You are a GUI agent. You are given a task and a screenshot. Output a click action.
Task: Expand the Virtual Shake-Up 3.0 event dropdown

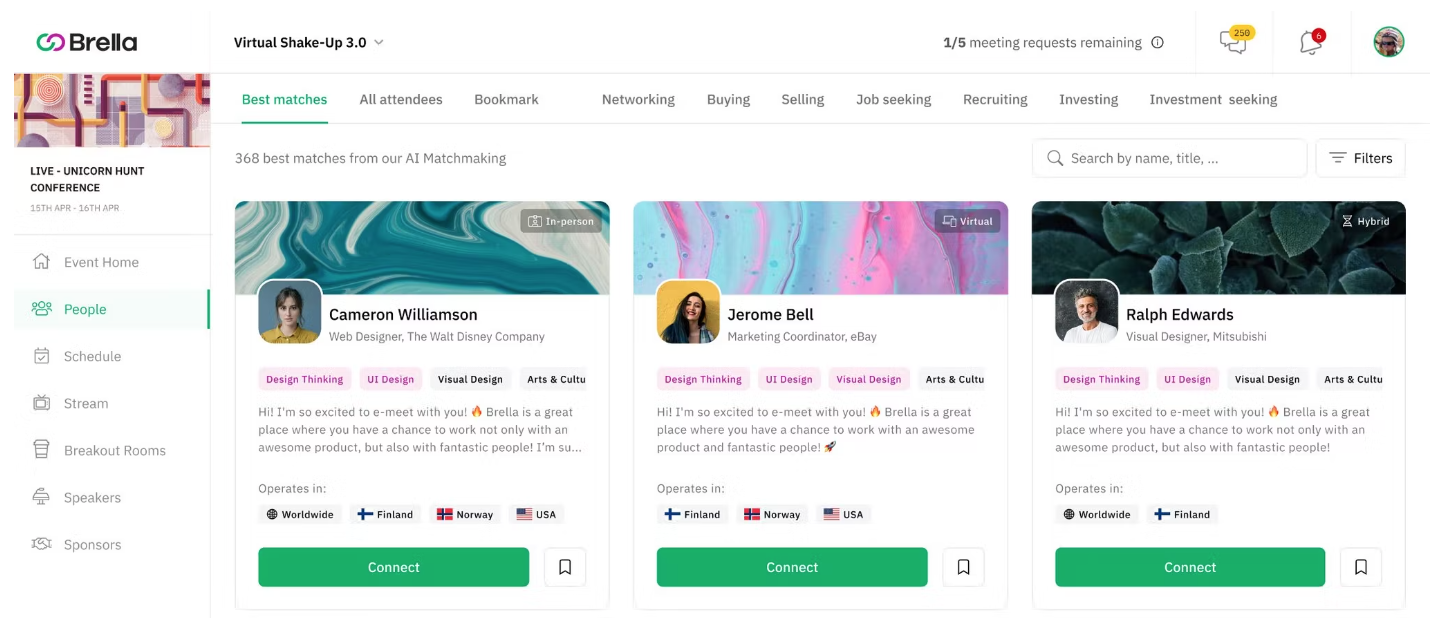pyautogui.click(x=309, y=42)
